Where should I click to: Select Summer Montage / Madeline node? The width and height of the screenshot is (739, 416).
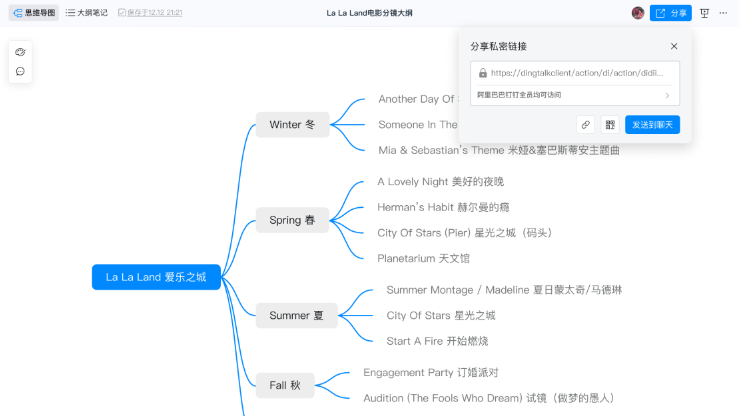[x=504, y=290]
